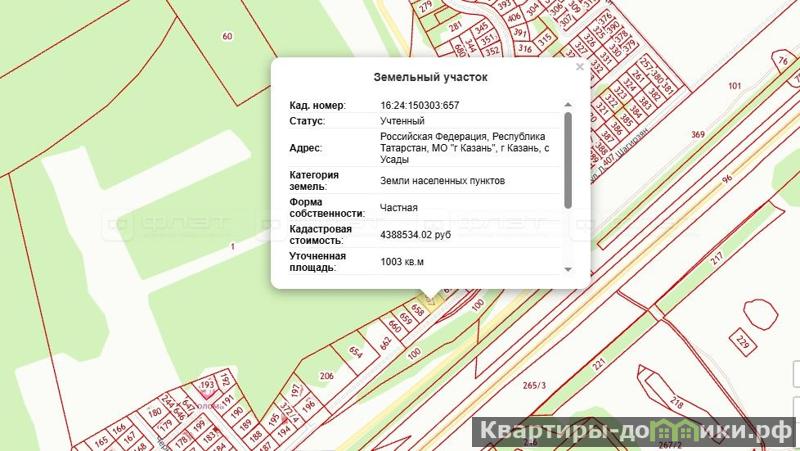Close the Земельный участок popup
Screen dimensions: 800x451
coord(579,68)
